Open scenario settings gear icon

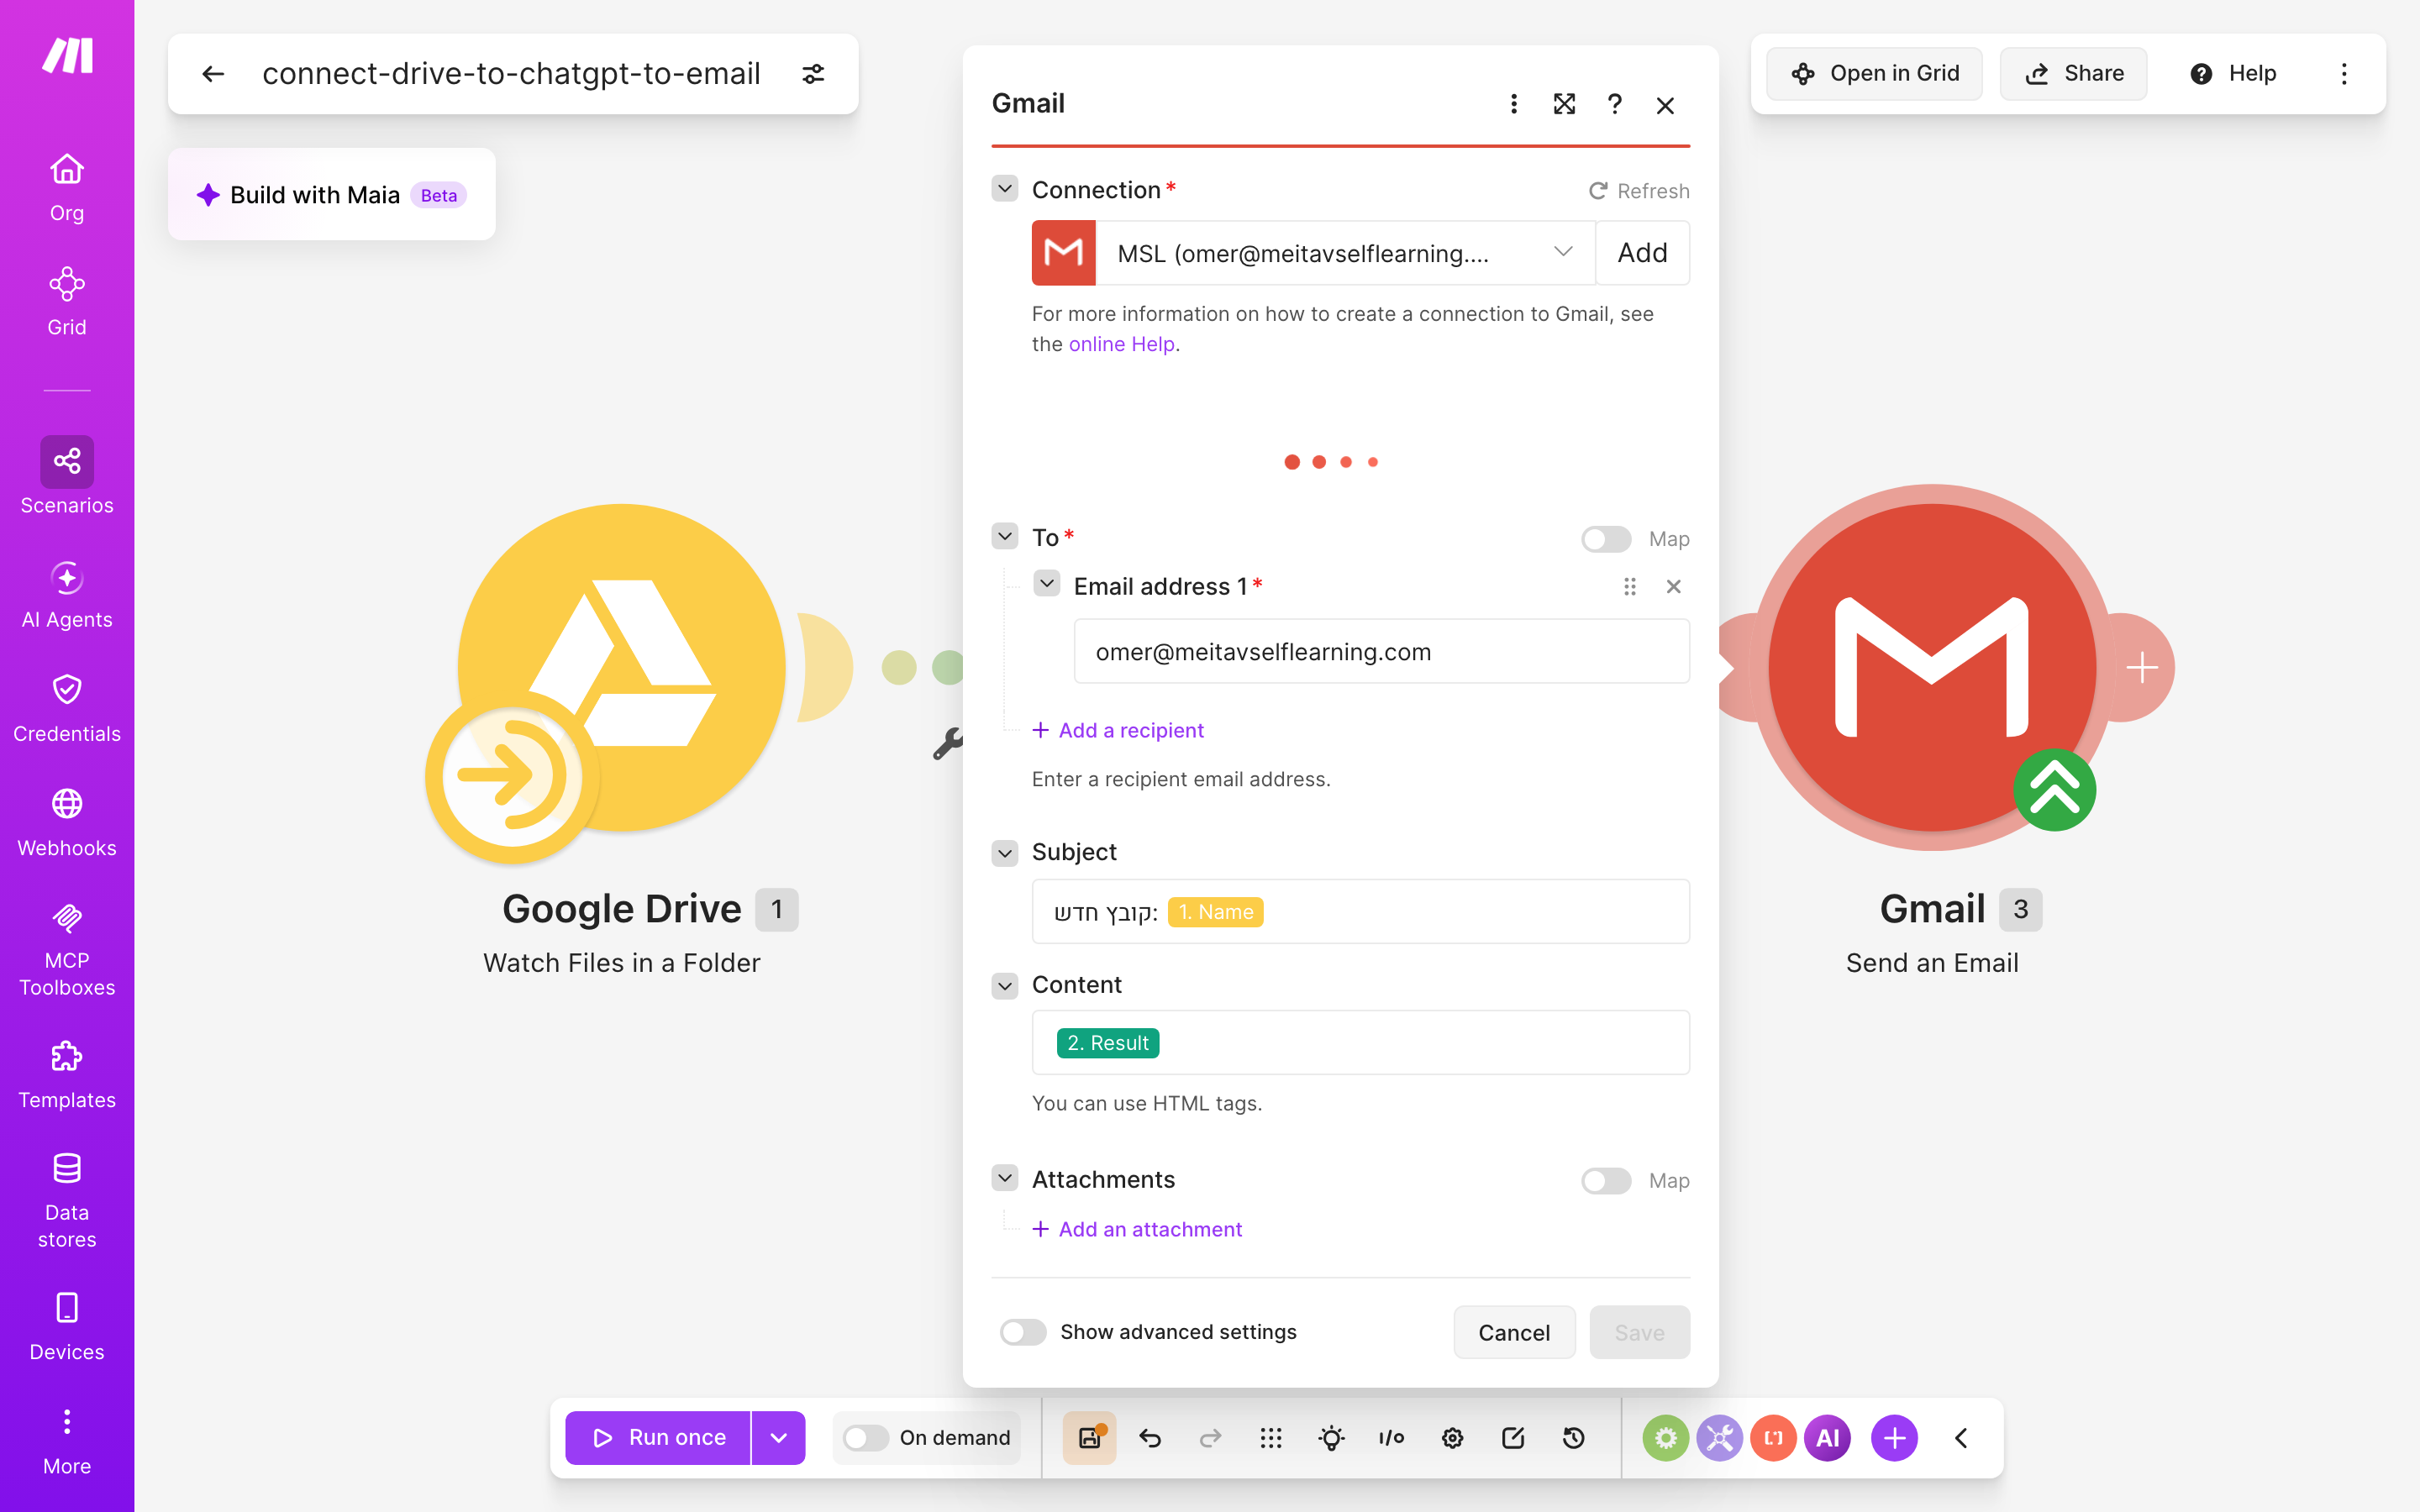pyautogui.click(x=1452, y=1438)
